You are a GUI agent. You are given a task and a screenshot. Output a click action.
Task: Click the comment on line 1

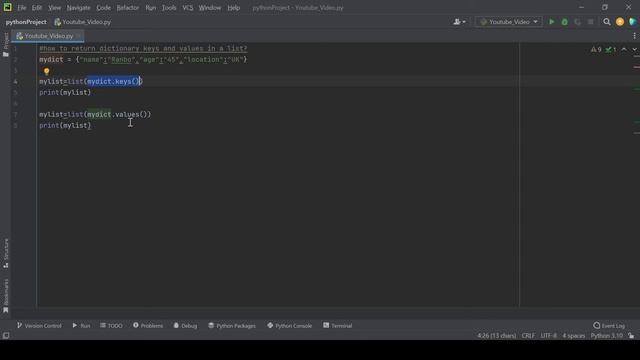143,49
